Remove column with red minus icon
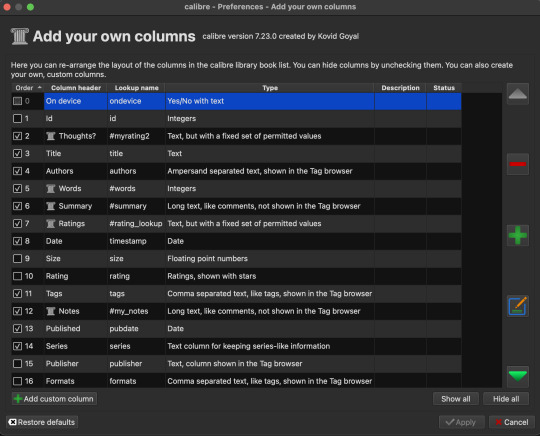The image size is (540, 436). coord(518,164)
